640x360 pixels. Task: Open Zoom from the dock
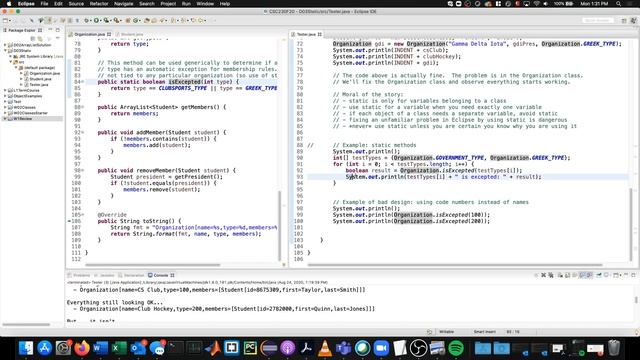[x=381, y=348]
